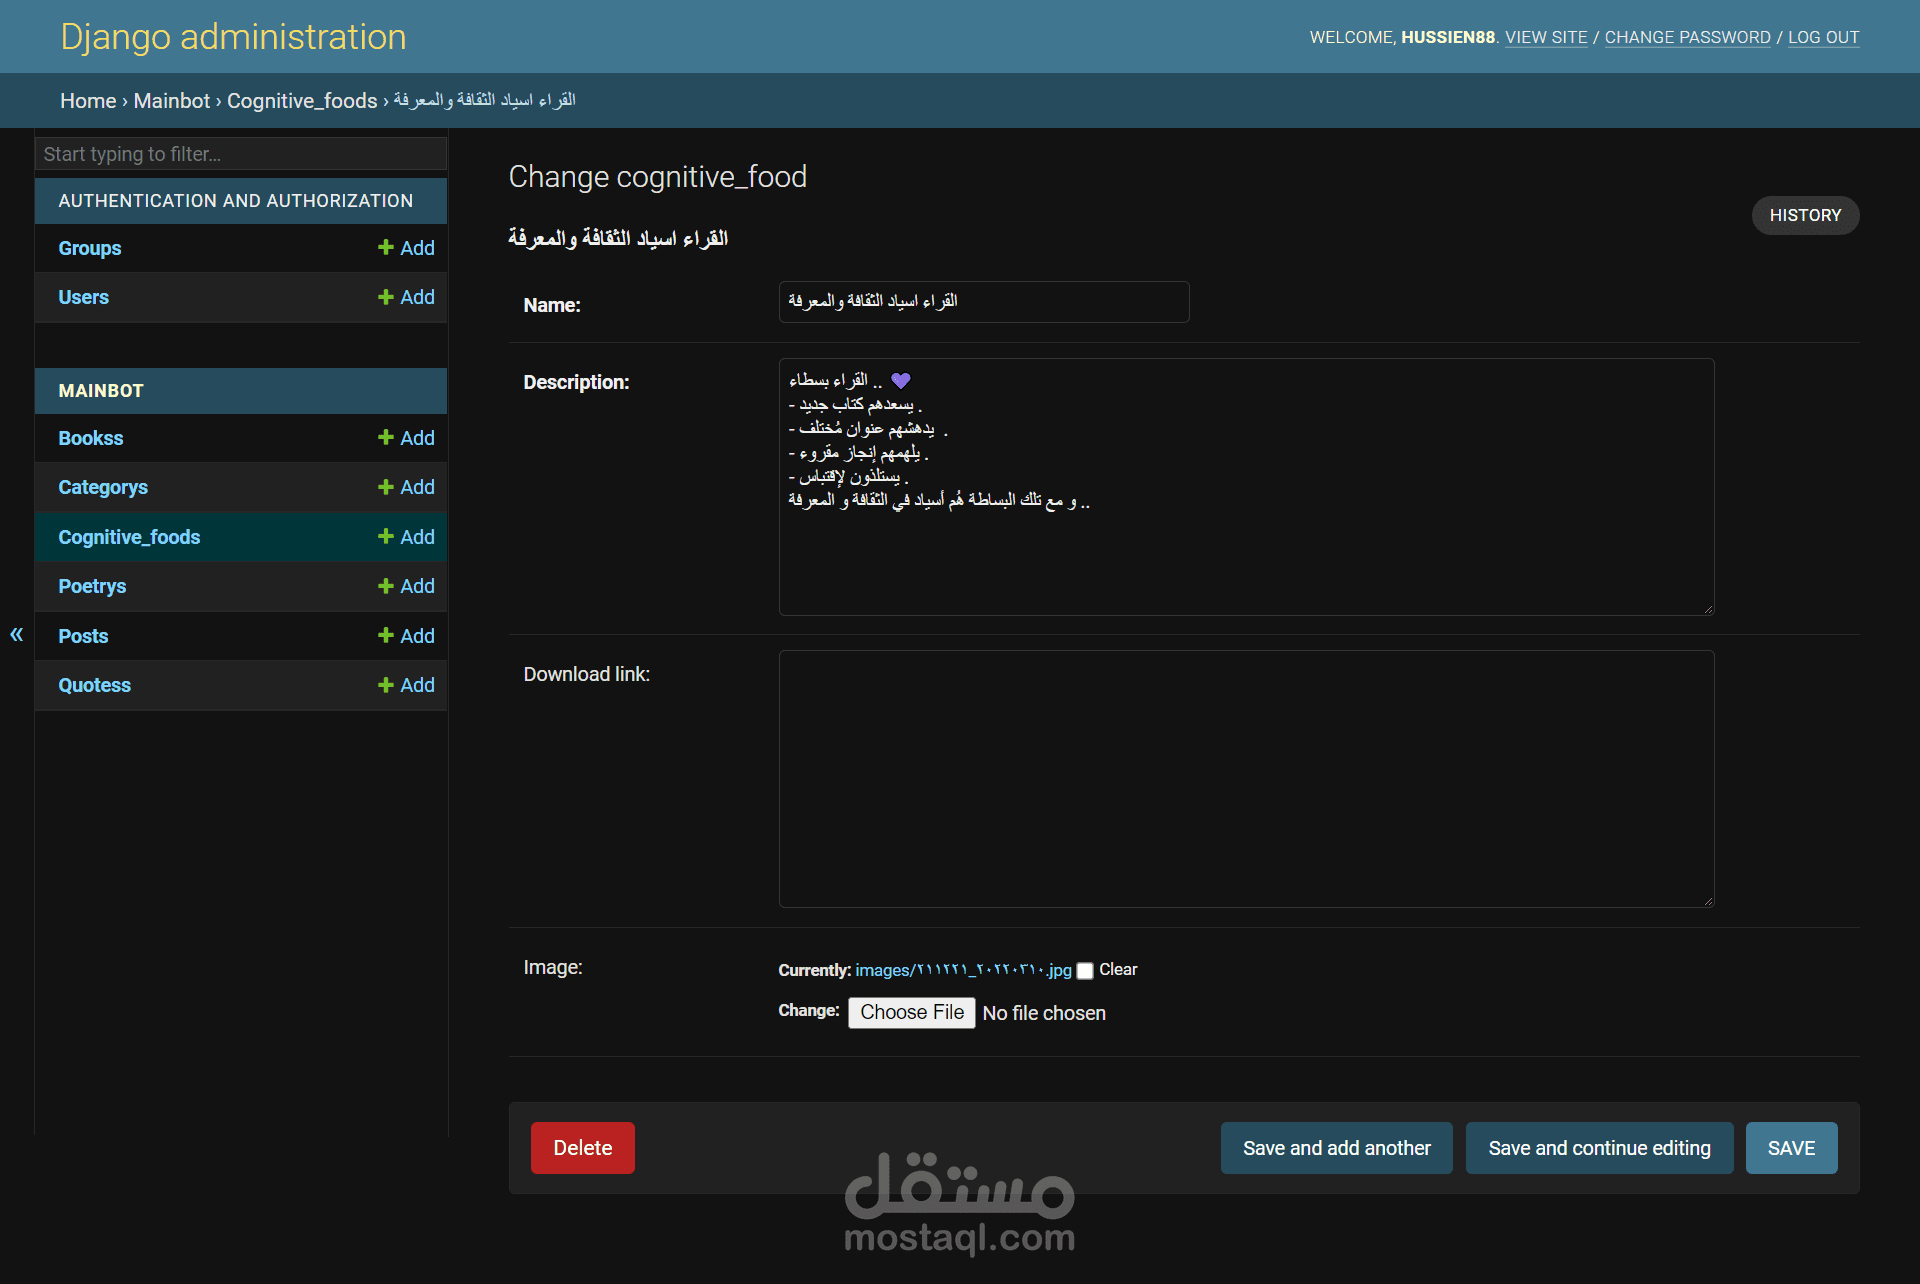Click the Choose File button
Viewport: 1920px width, 1284px height.
[911, 1012]
